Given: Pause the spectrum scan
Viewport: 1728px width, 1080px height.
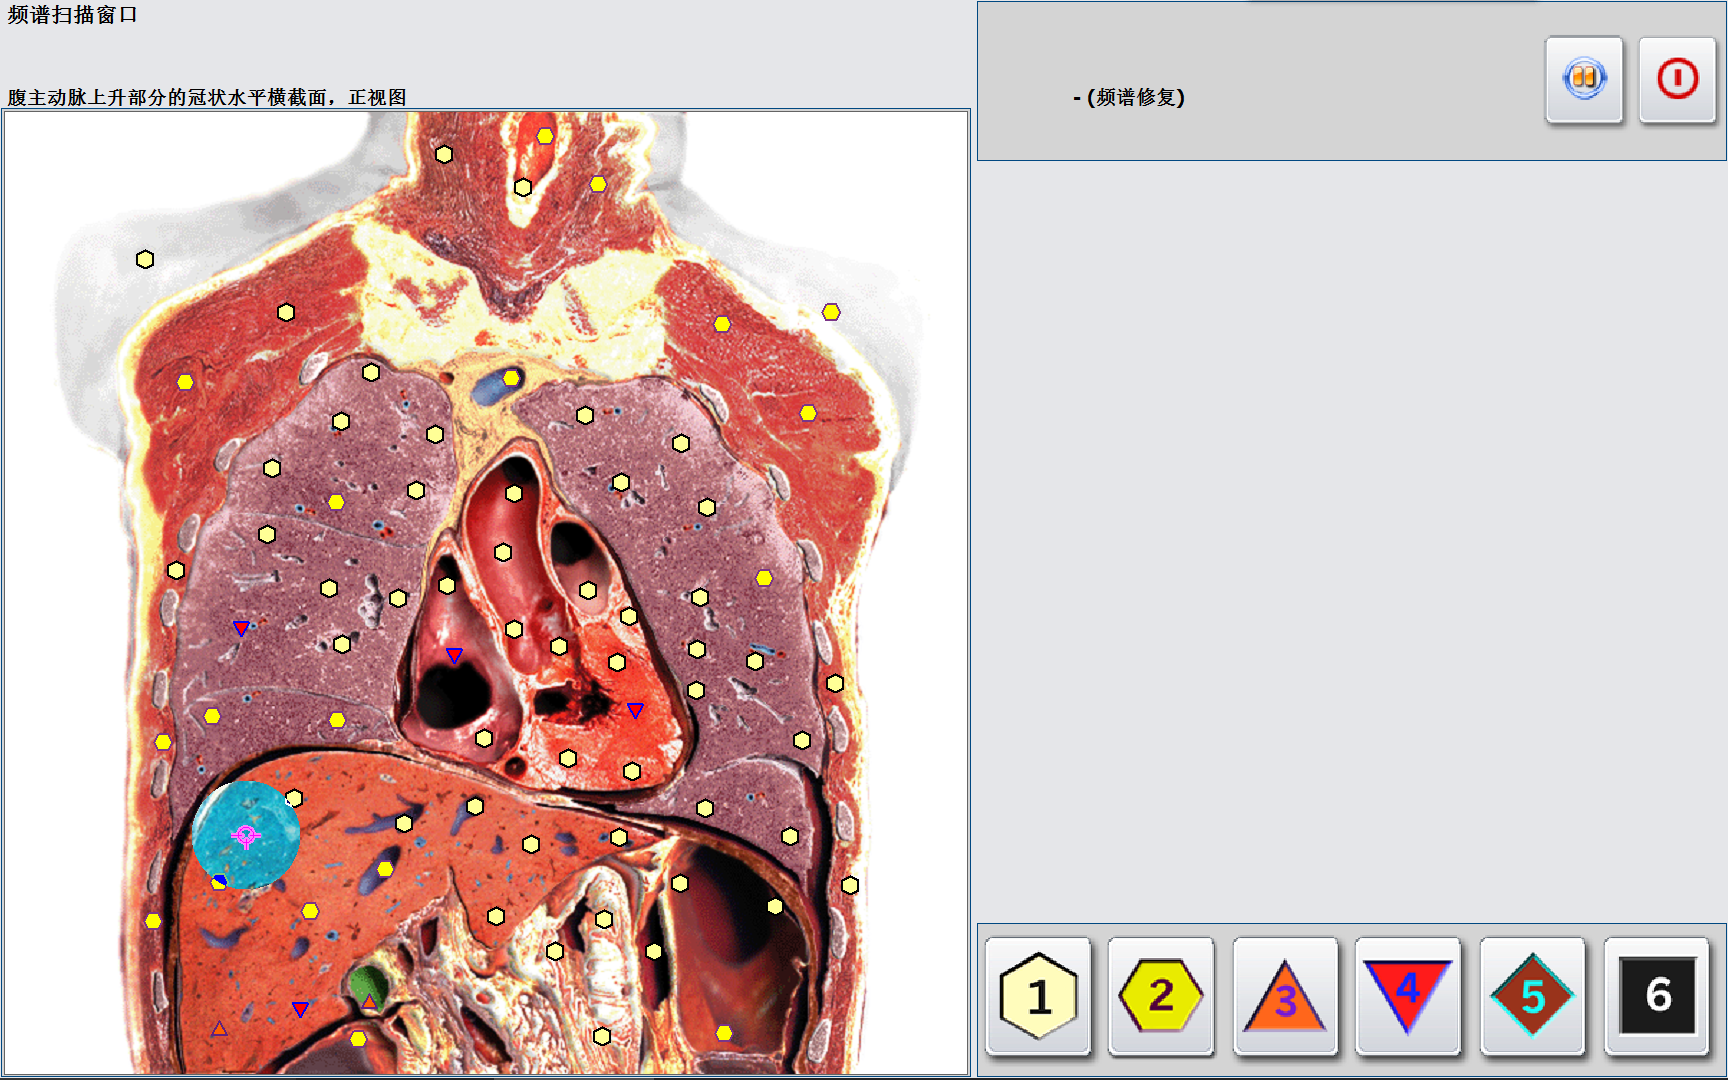Looking at the screenshot, I should tap(1584, 79).
